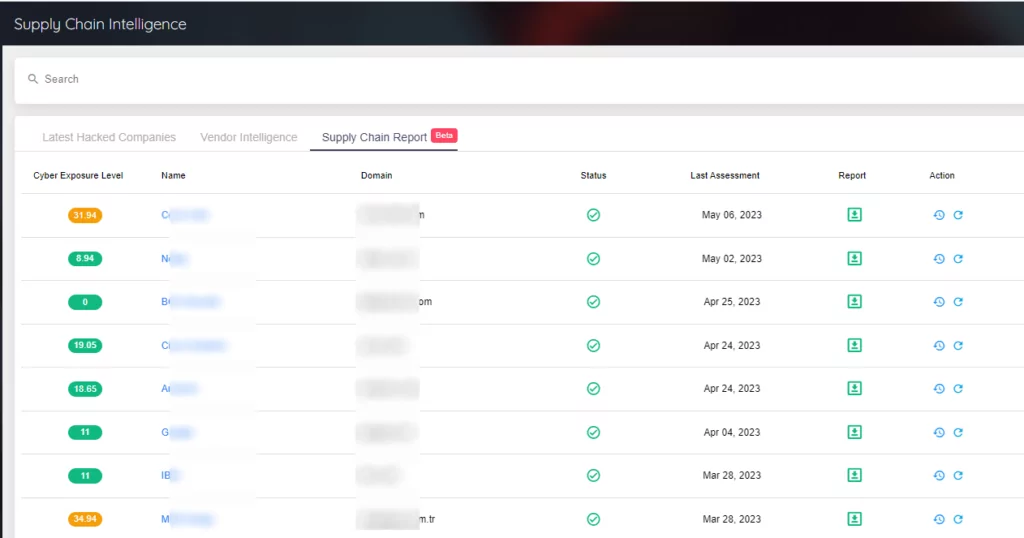View history for the 19.05 exposure row
This screenshot has width=1024, height=538.
click(x=939, y=345)
